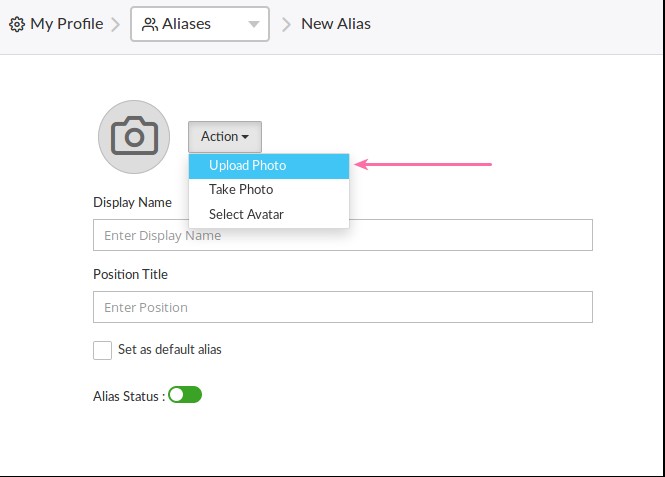Click the Alias Status label text
The height and width of the screenshot is (477, 665).
coord(128,396)
